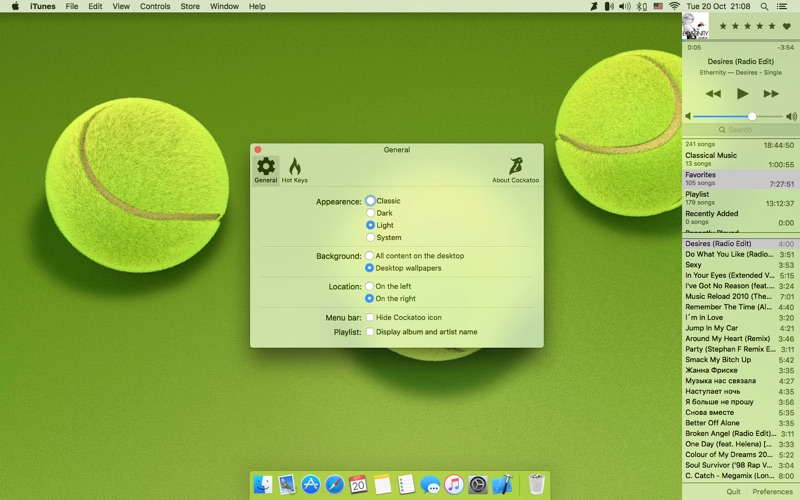Open Messages from the Dock
Image resolution: width=800 pixels, height=500 pixels.
[430, 484]
